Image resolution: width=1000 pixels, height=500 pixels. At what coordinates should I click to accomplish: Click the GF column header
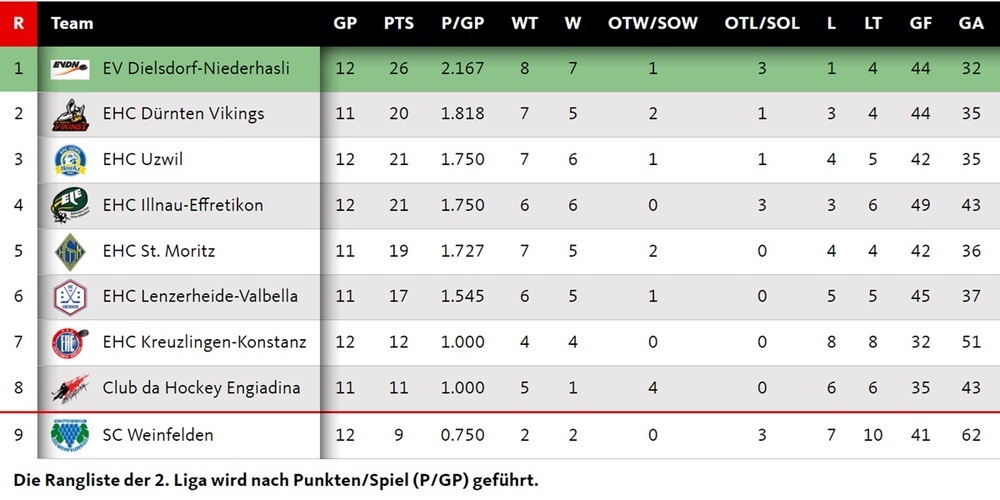click(920, 23)
